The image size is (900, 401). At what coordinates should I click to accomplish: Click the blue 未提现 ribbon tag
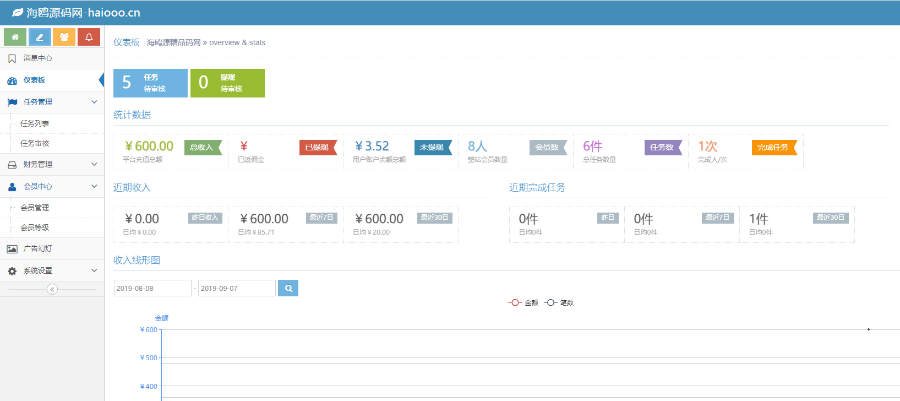(433, 147)
